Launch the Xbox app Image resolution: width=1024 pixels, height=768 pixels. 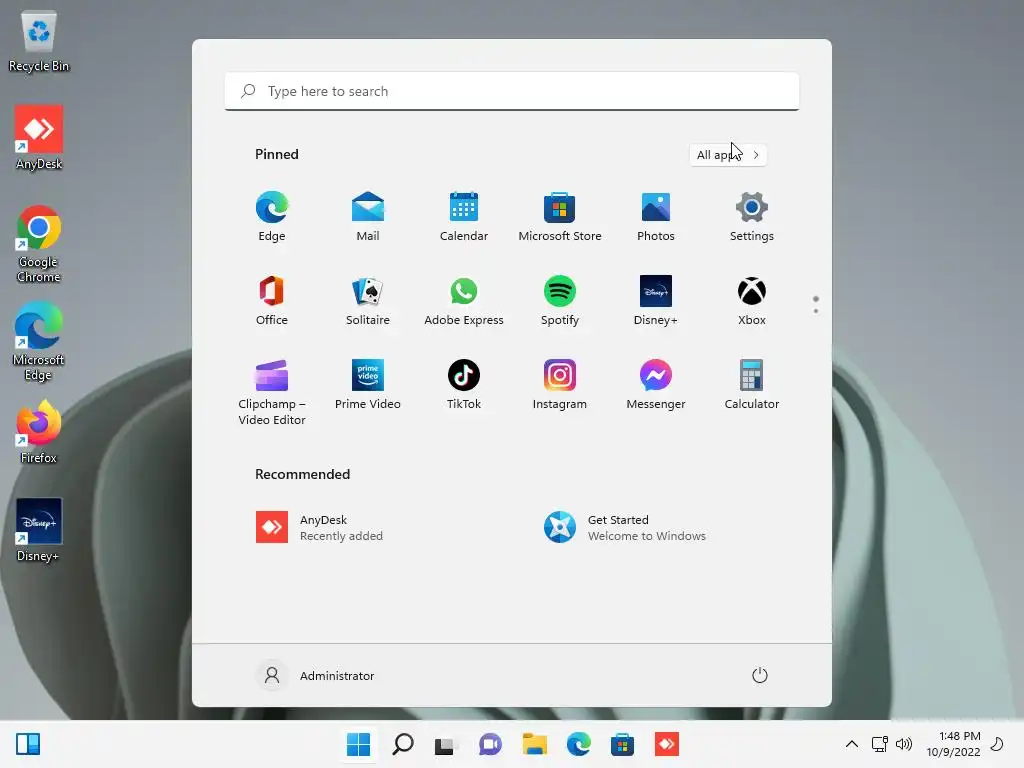[752, 300]
